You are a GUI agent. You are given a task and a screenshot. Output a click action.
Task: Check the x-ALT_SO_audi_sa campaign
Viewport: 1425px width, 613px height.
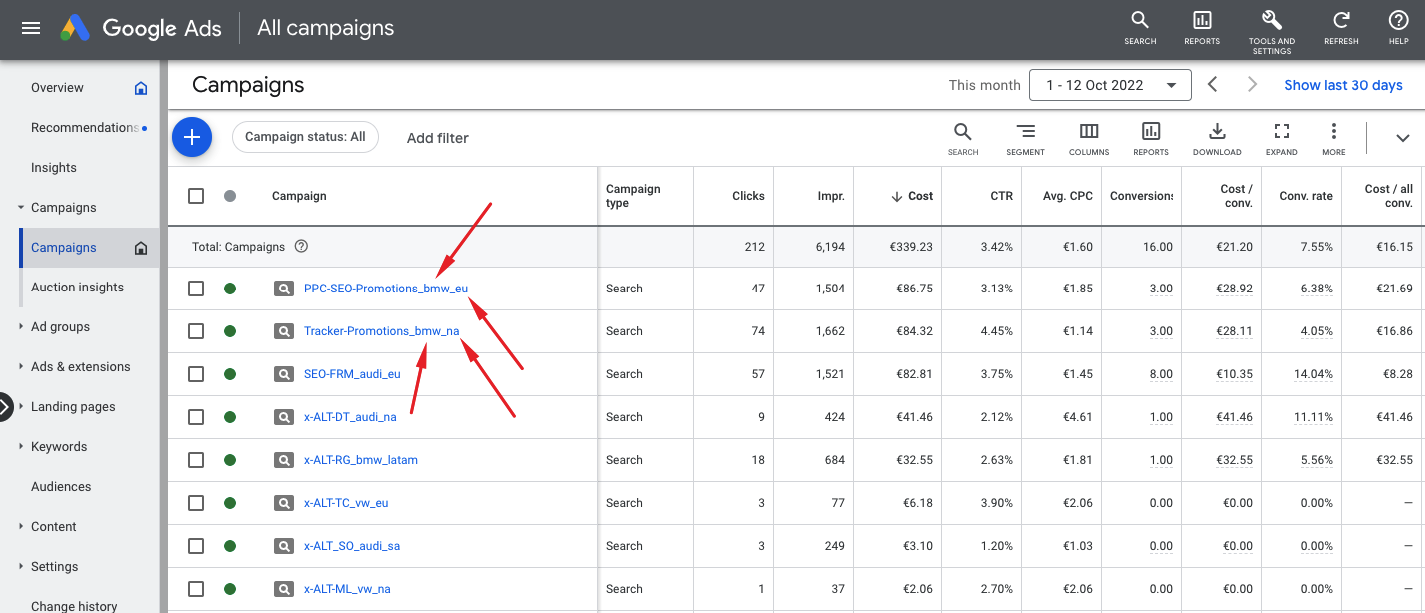pyautogui.click(x=196, y=546)
